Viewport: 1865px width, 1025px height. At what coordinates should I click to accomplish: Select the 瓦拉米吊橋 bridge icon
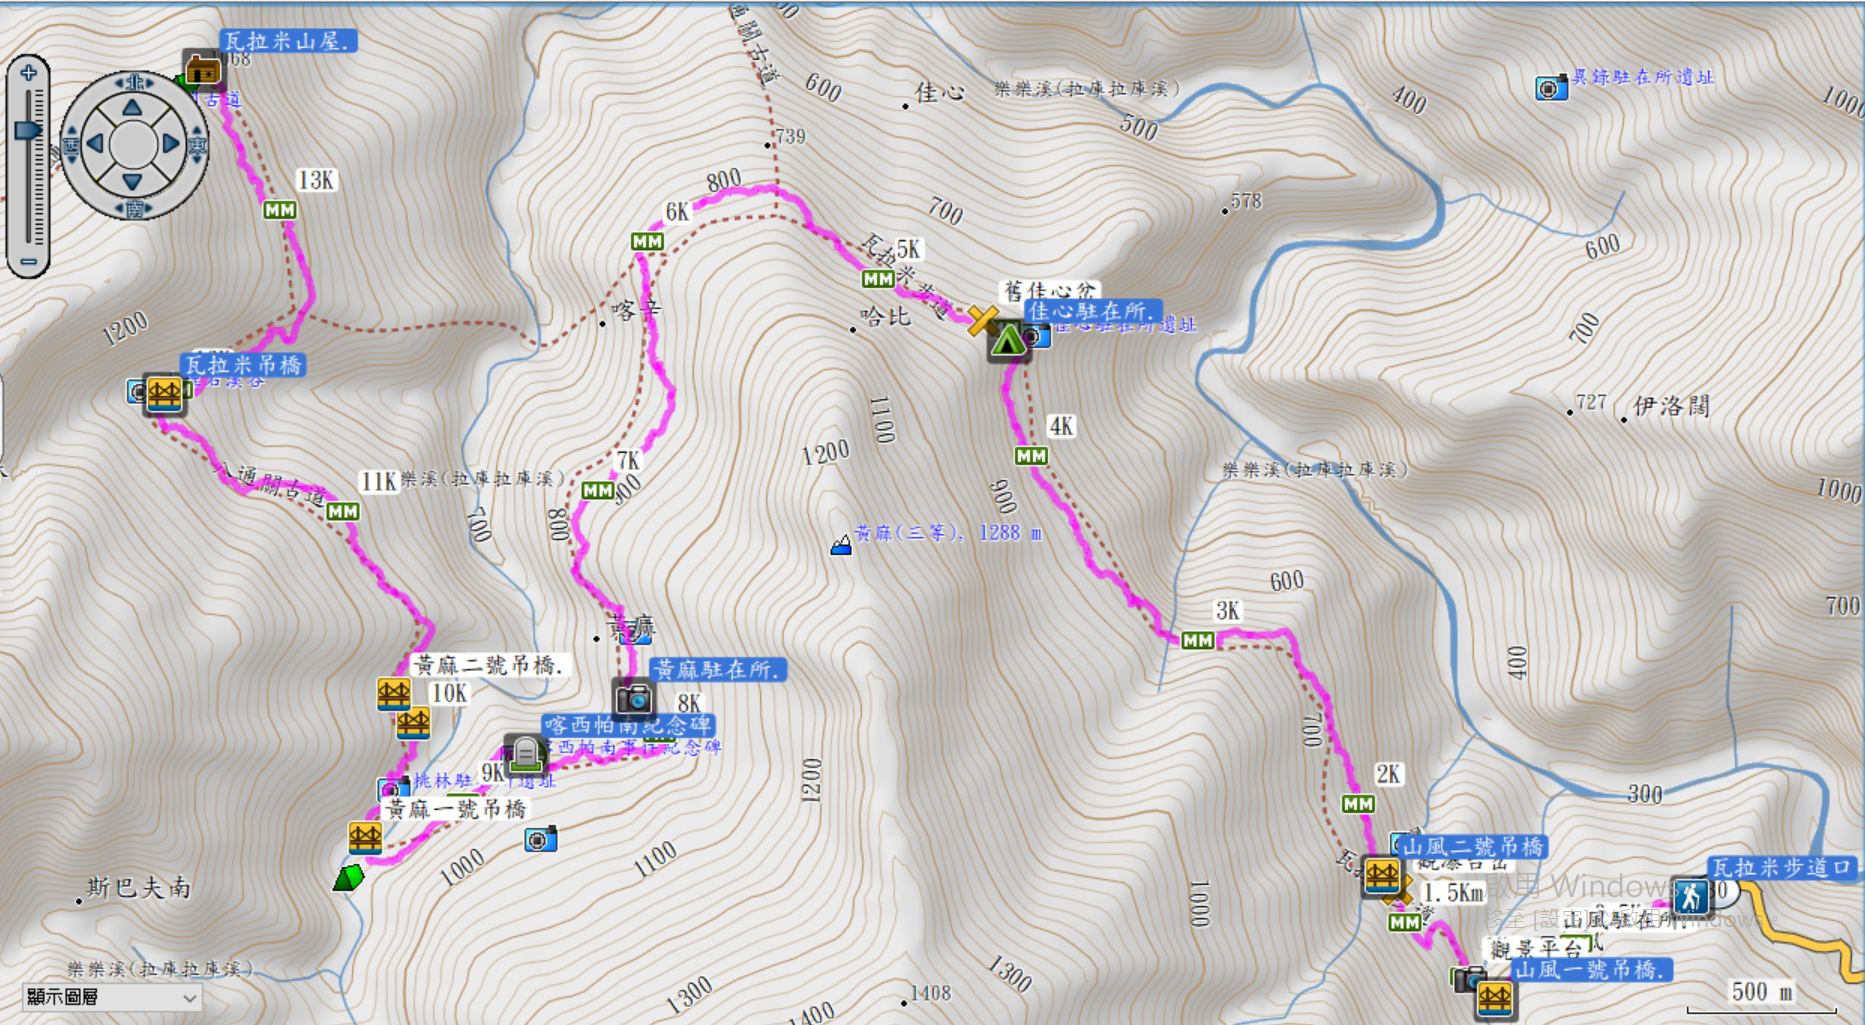click(x=164, y=393)
